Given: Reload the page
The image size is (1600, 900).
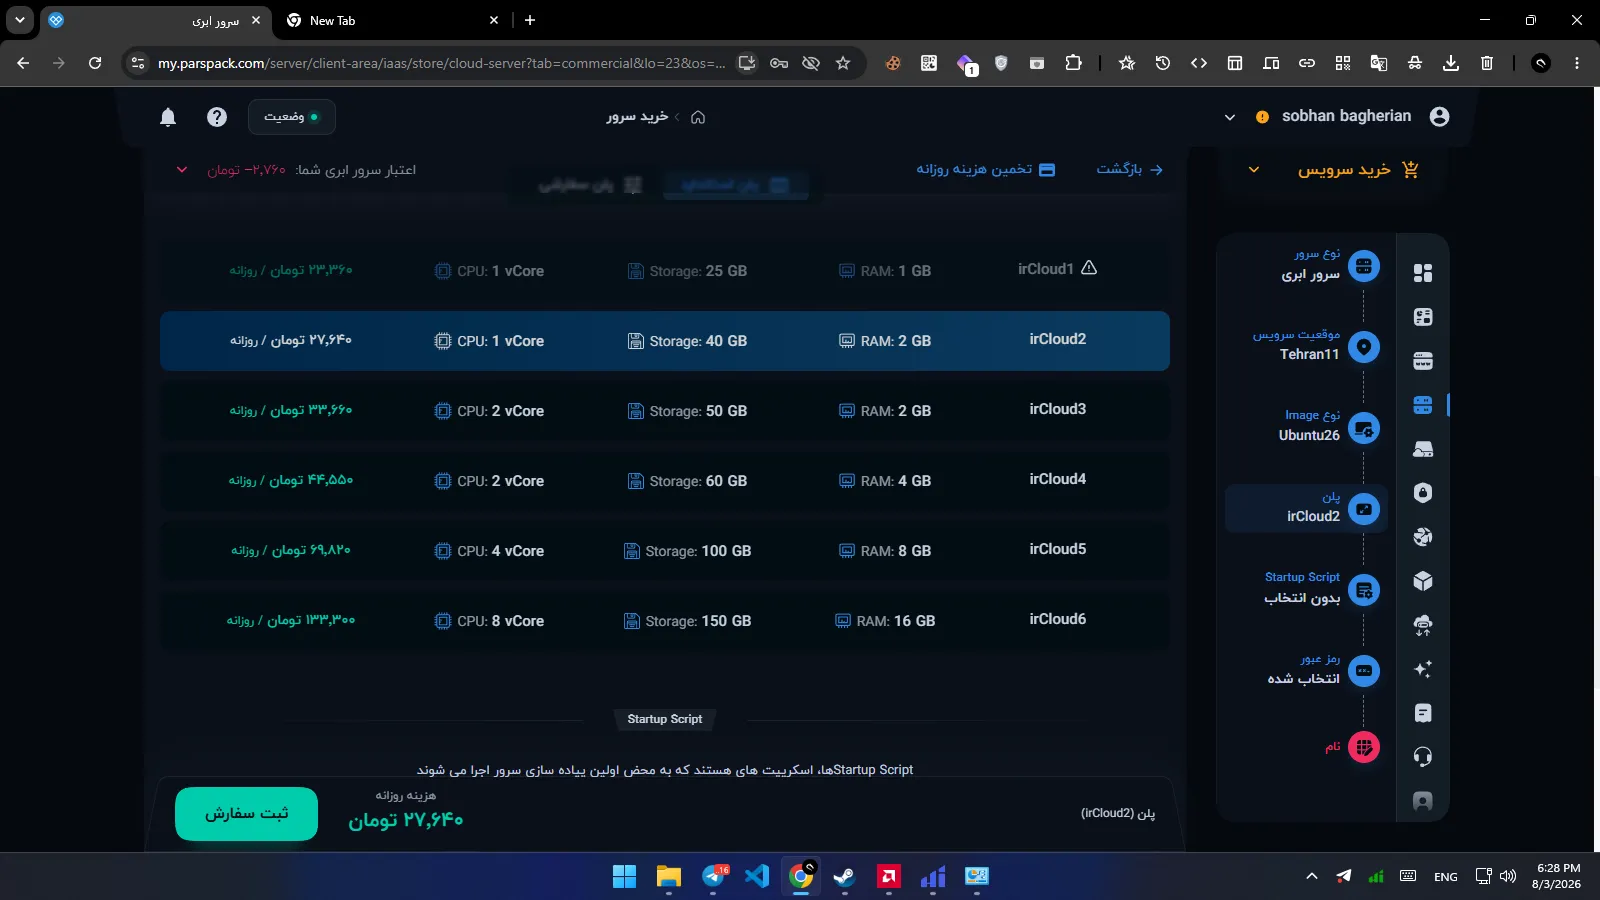Looking at the screenshot, I should point(95,63).
